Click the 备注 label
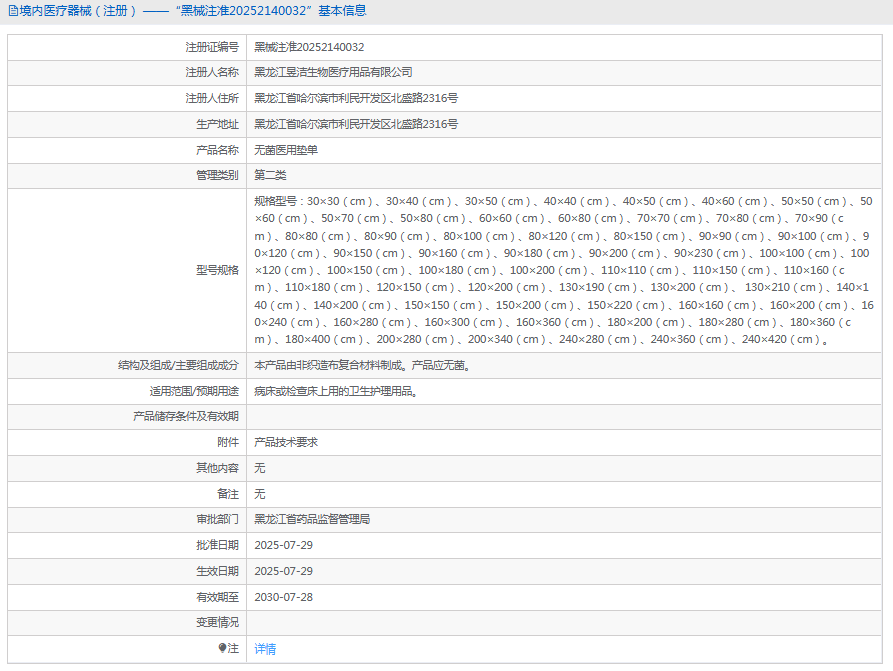Screen dimensions: 893x671 [228, 494]
